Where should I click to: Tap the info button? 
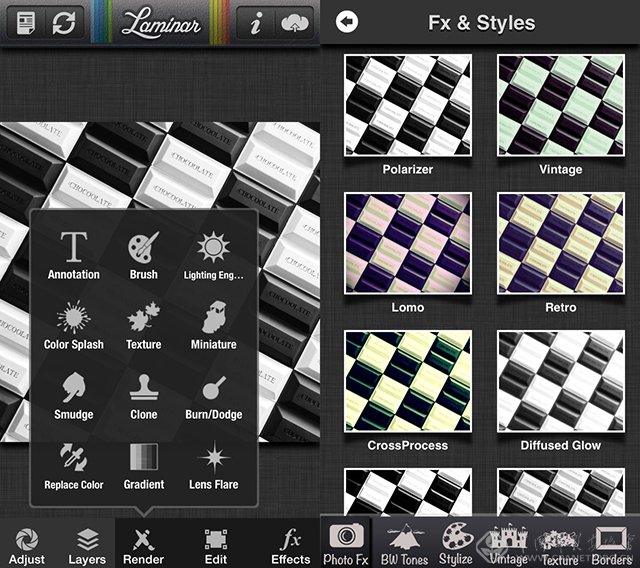(256, 24)
